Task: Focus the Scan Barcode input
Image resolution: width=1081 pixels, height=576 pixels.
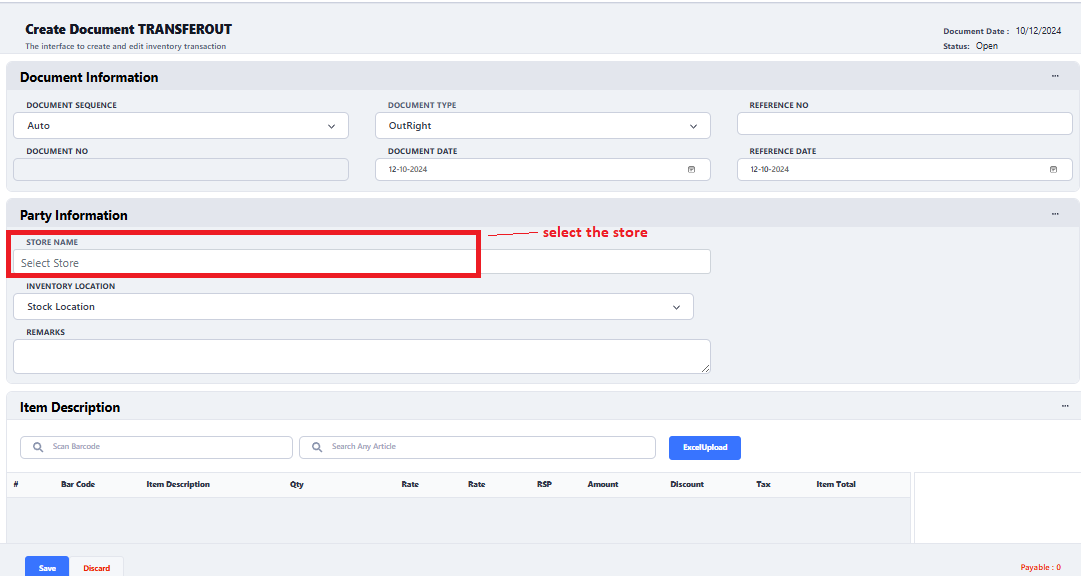Action: click(x=165, y=447)
